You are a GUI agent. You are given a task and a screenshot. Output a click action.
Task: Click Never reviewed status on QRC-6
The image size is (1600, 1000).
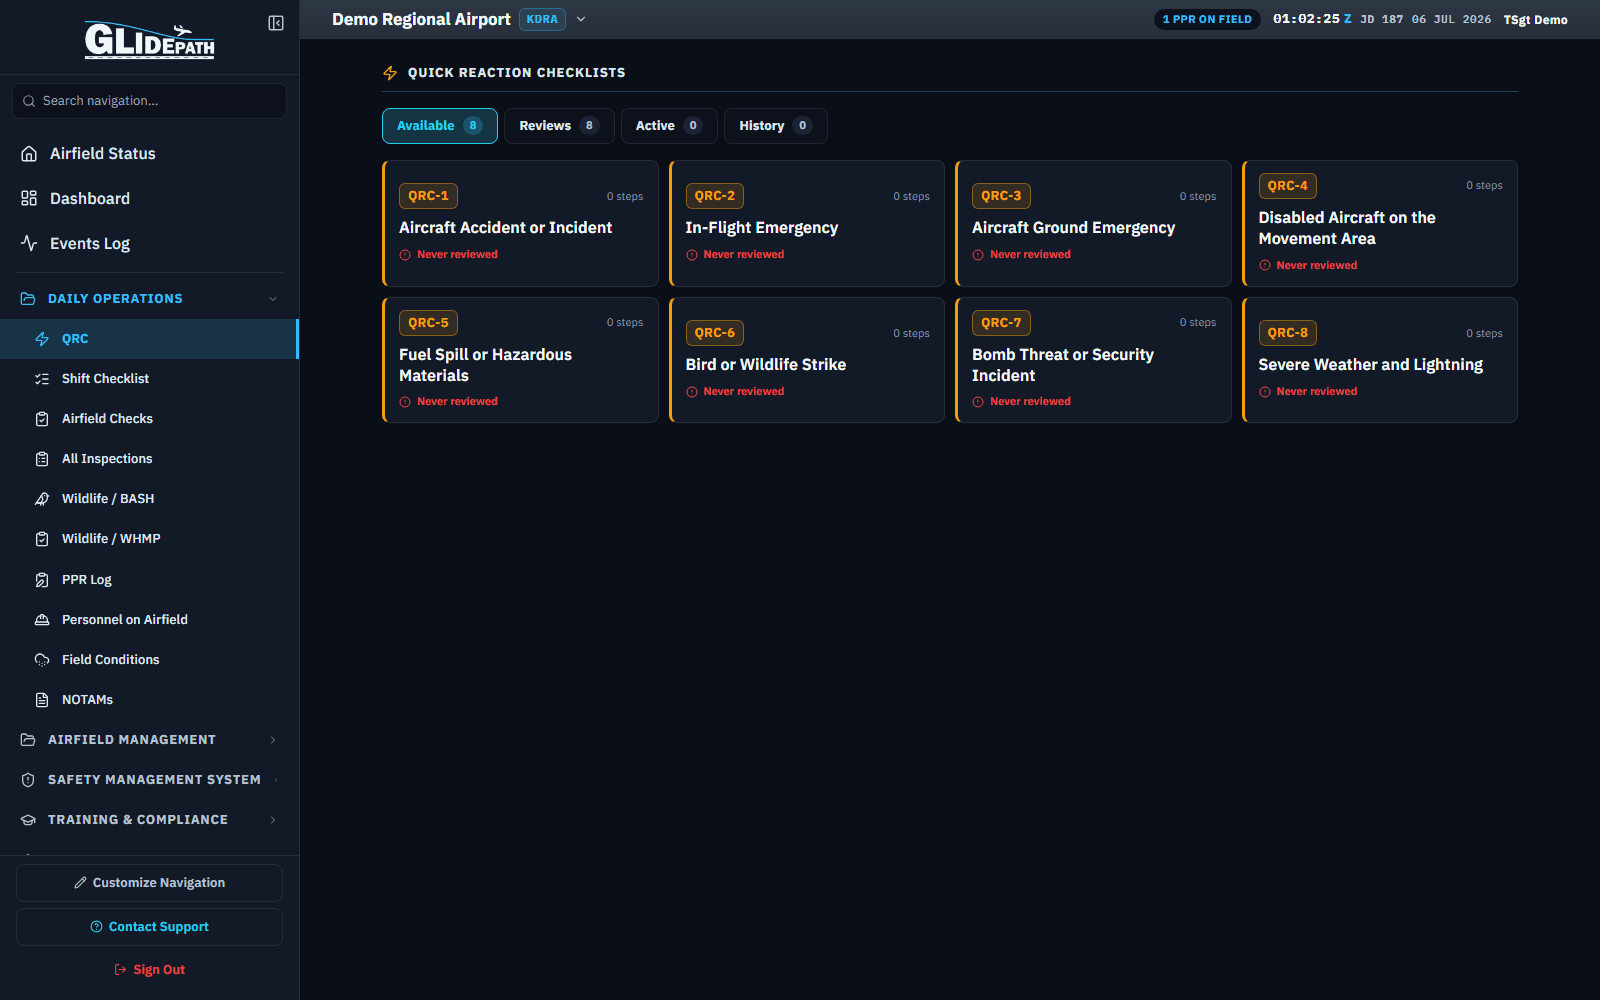735,392
